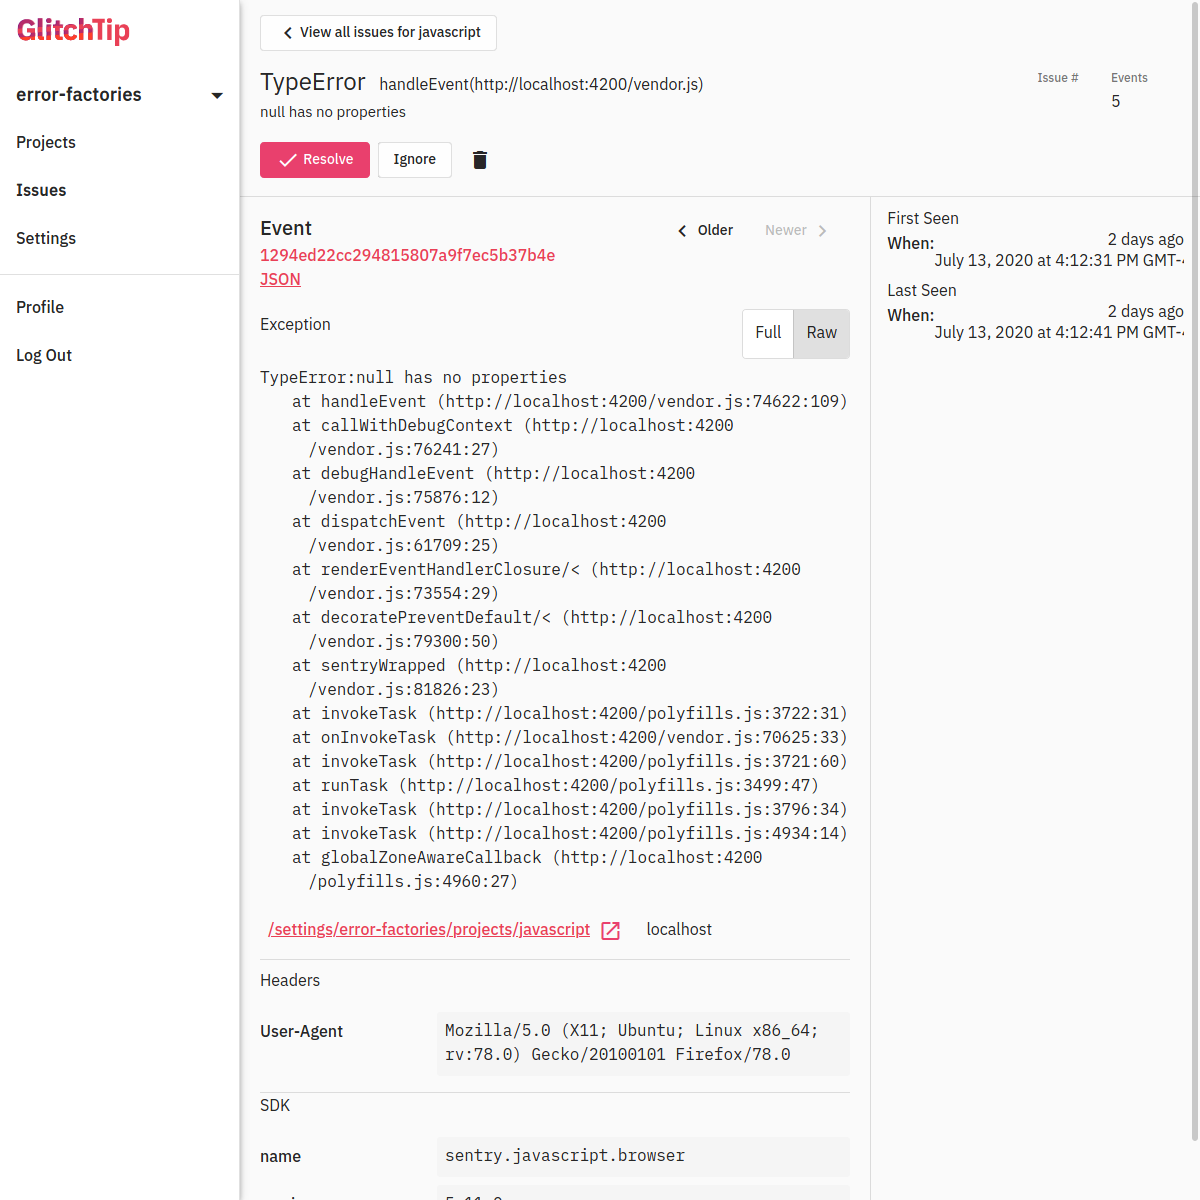Open Projects in the sidebar
Viewport: 1200px width, 1200px height.
tap(46, 142)
